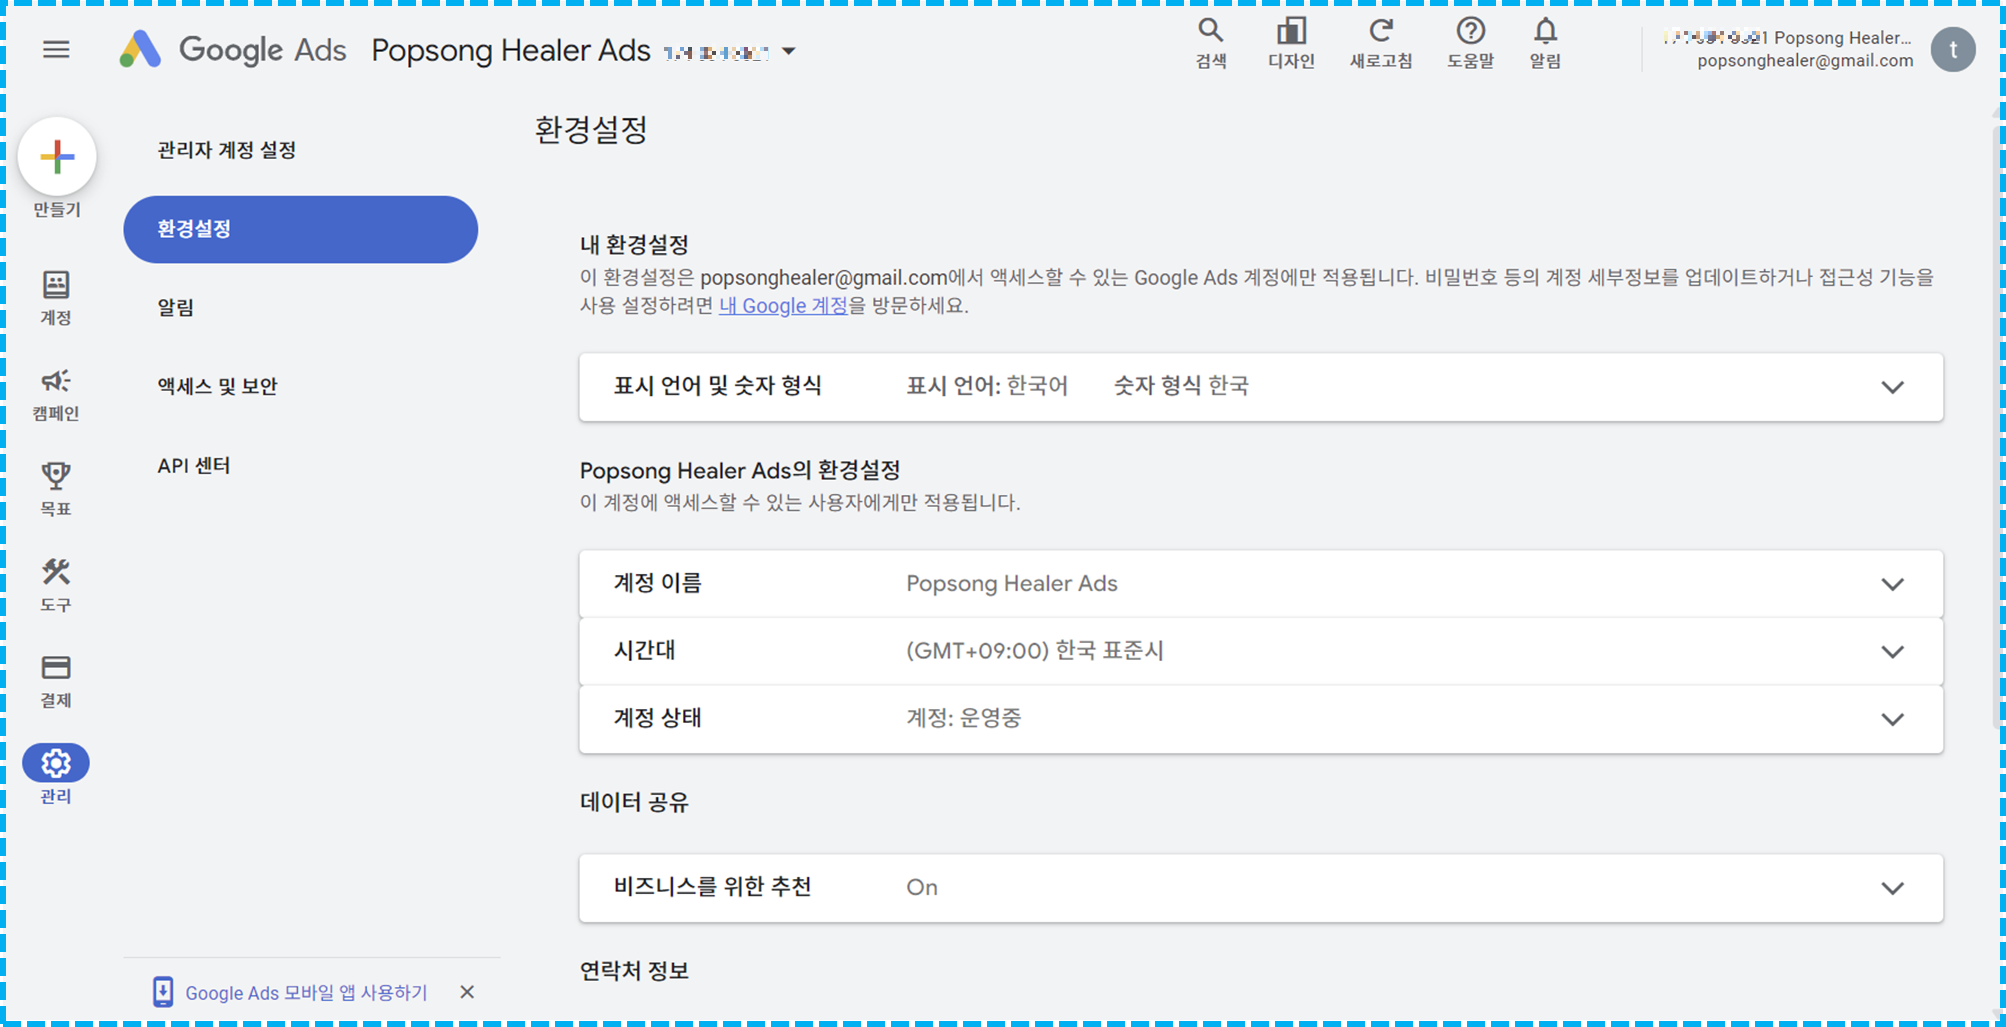This screenshot has height=1027, width=2006.
Task: Click the 데이터 공유 heading
Action: pyautogui.click(x=634, y=802)
